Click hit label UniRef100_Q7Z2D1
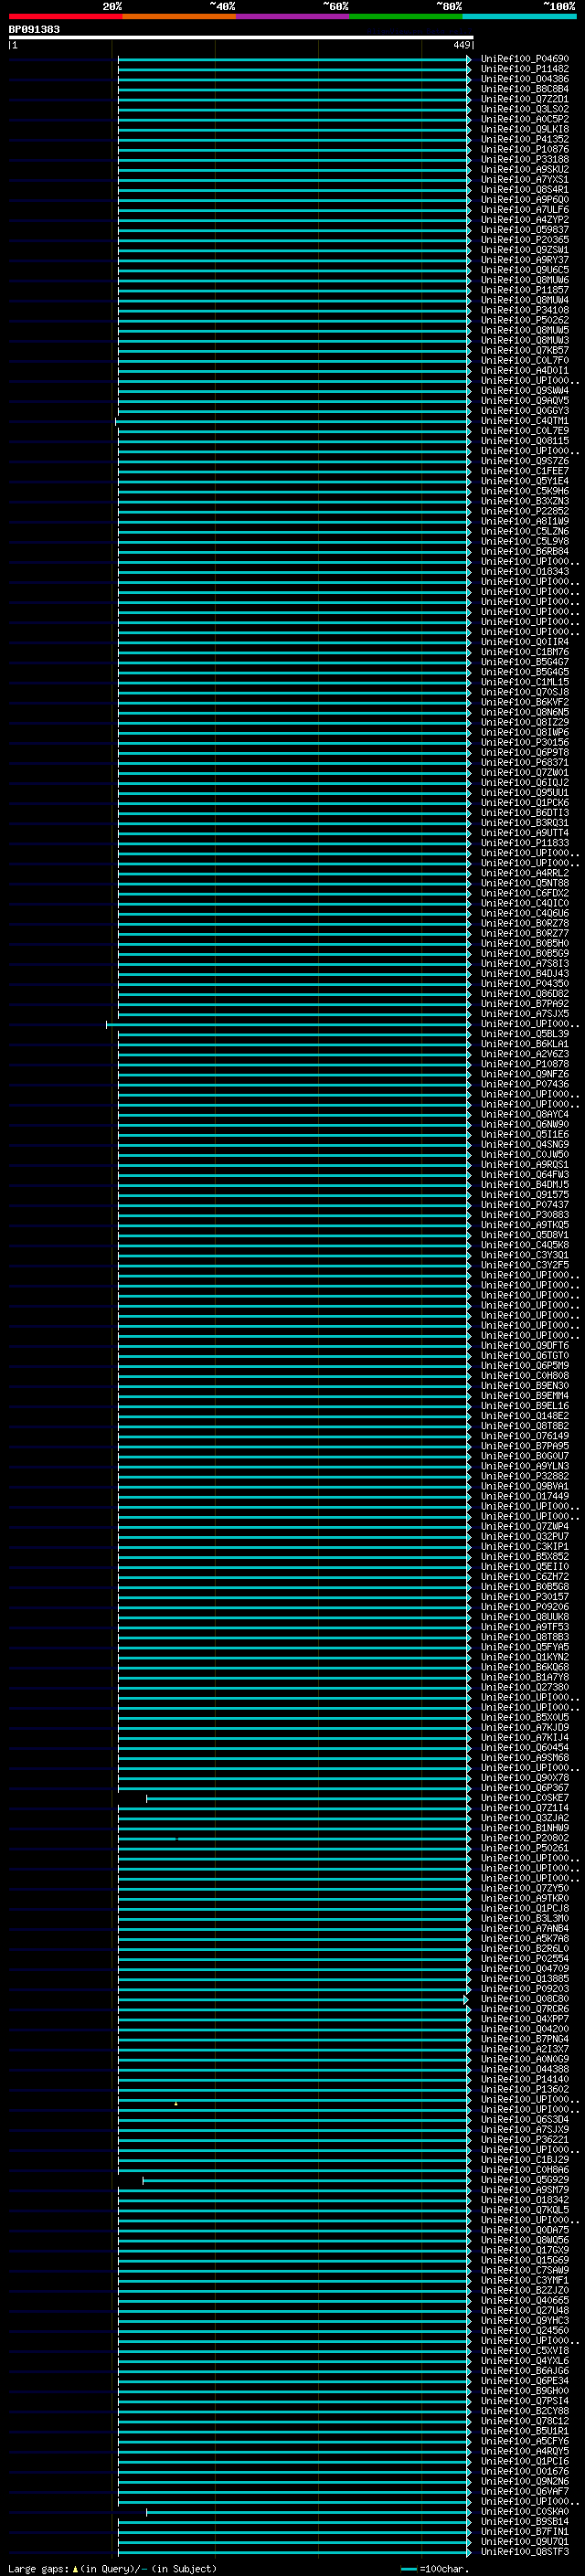Viewport: 585px width, 2576px height. tap(524, 99)
